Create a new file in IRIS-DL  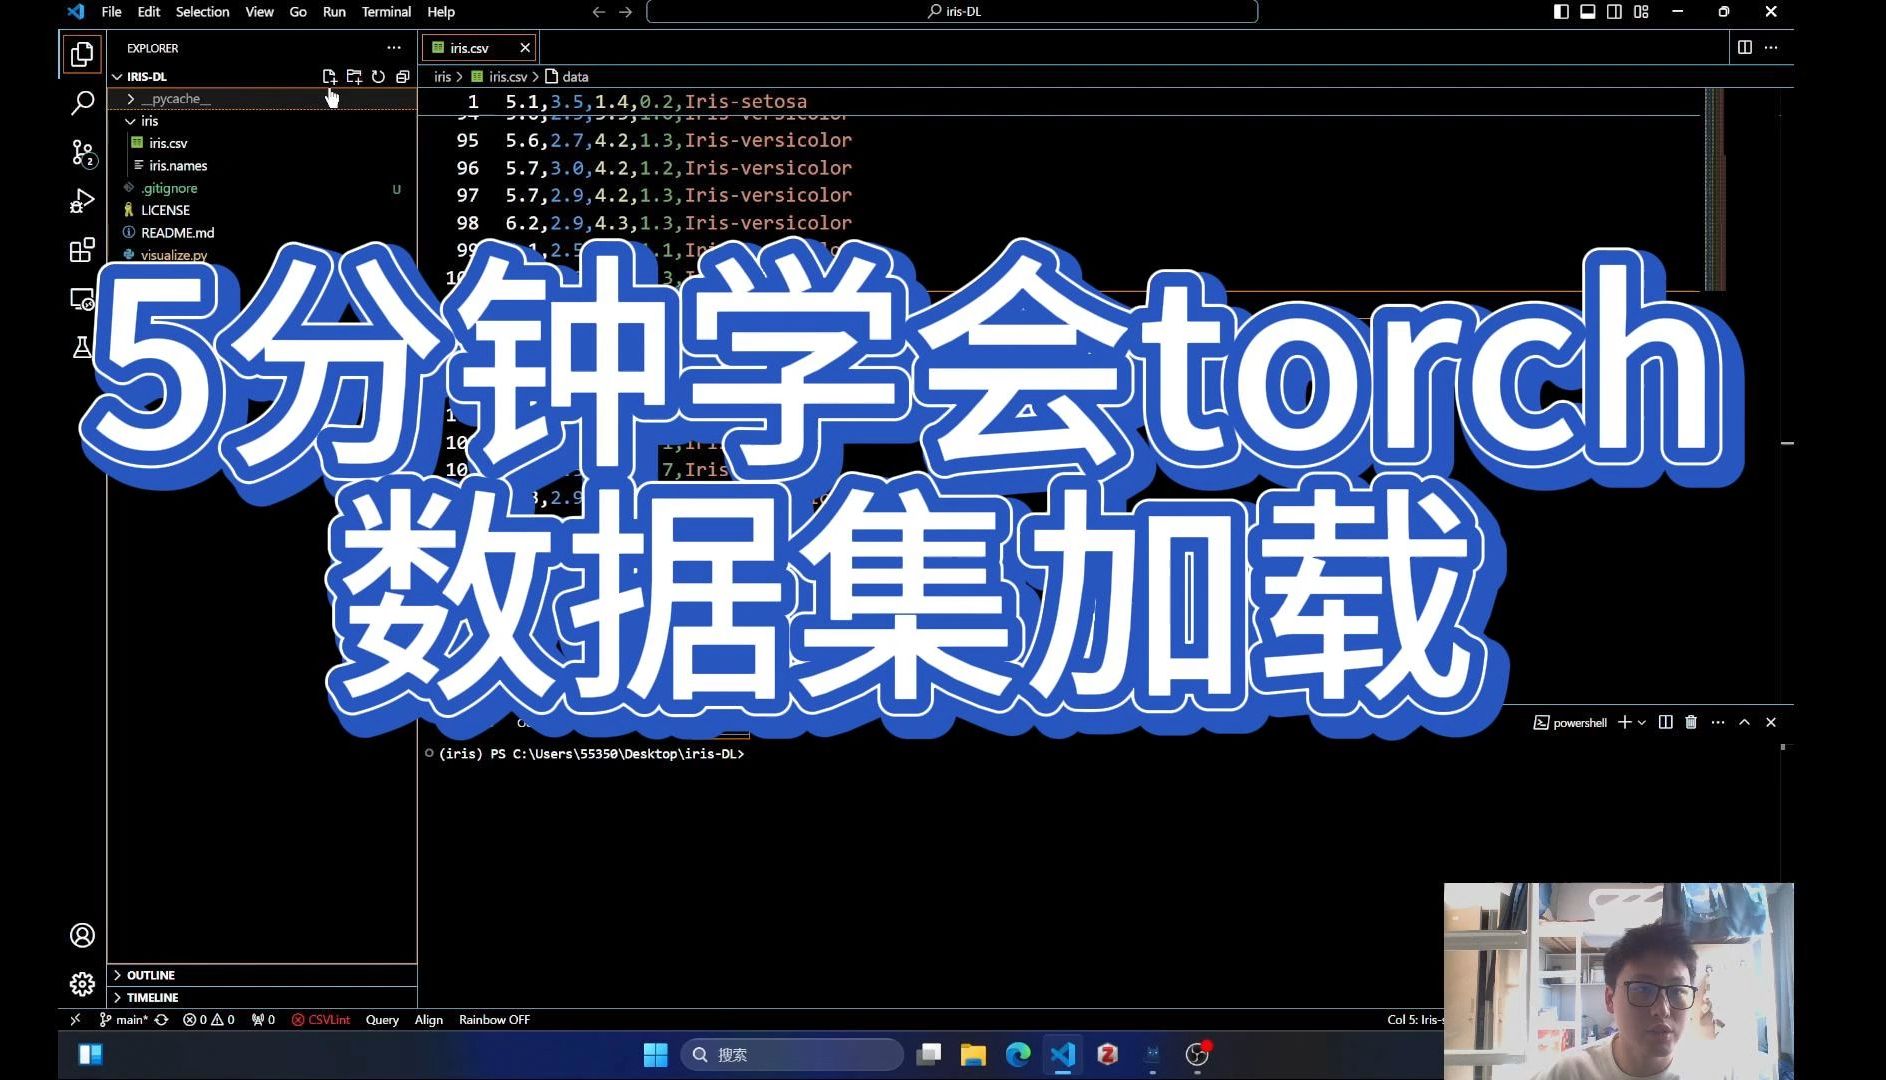(329, 76)
